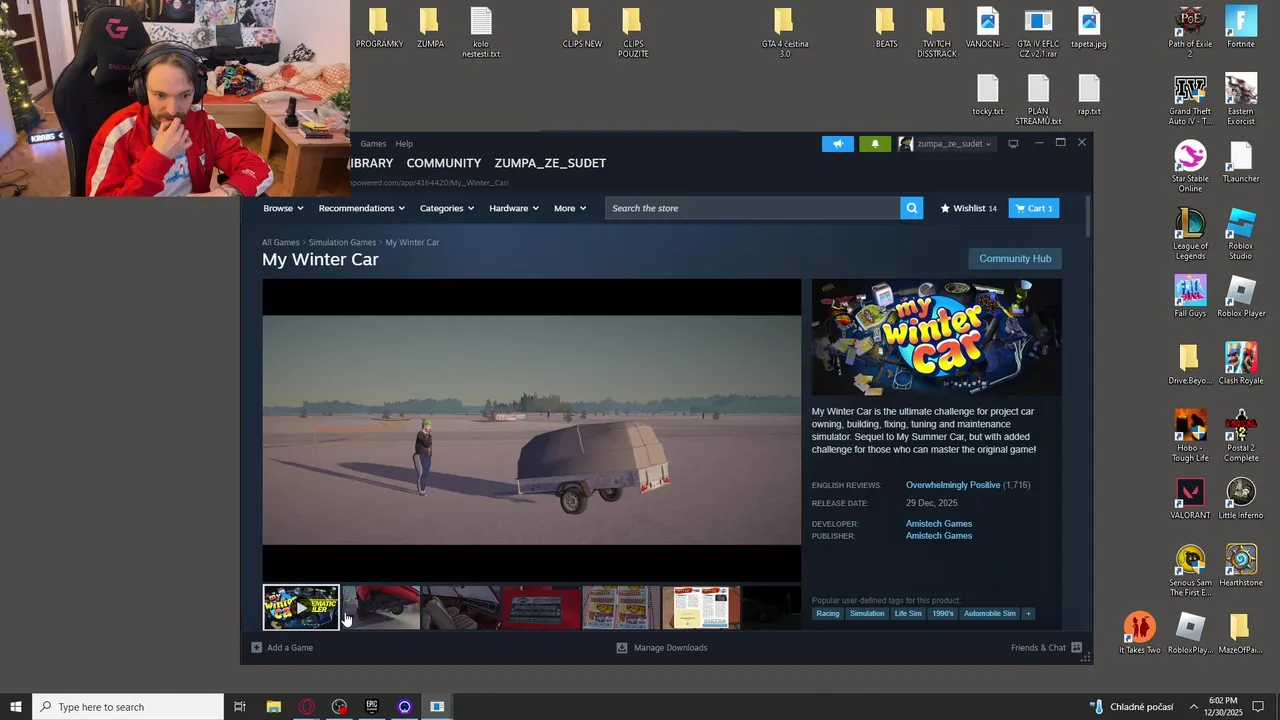
Task: Open Steam notifications bell
Action: [875, 144]
